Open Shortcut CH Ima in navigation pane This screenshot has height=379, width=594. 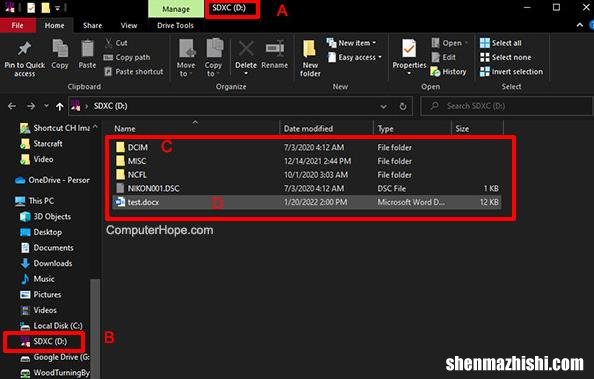[55, 128]
